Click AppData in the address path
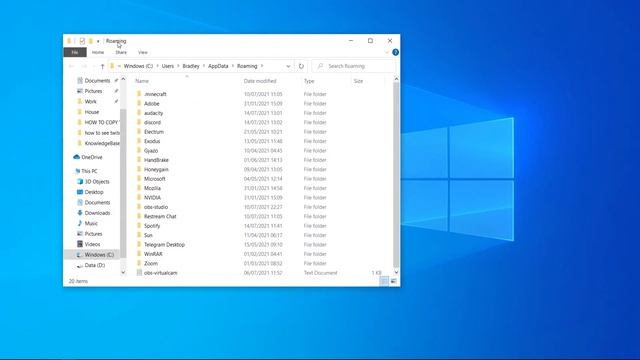Viewport: 640px width, 360px height. [218, 66]
